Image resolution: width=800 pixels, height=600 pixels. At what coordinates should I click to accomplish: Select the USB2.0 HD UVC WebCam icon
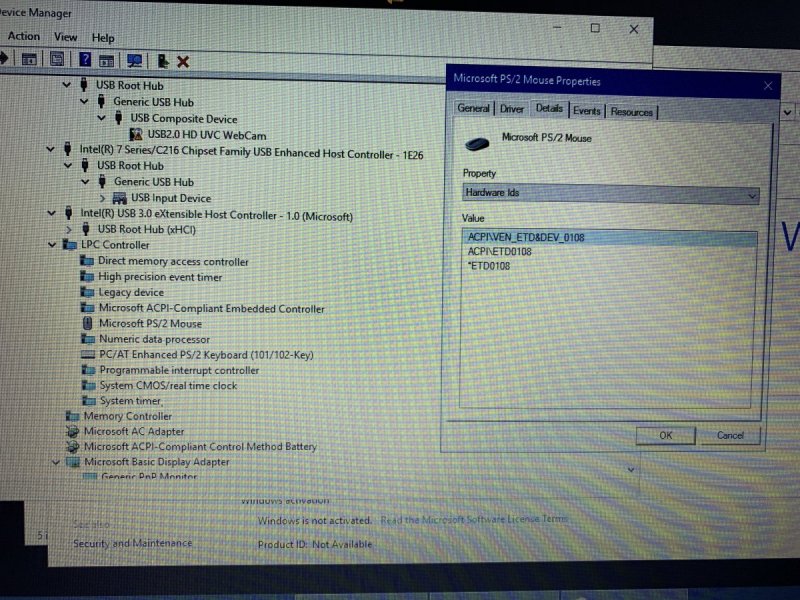coord(136,135)
